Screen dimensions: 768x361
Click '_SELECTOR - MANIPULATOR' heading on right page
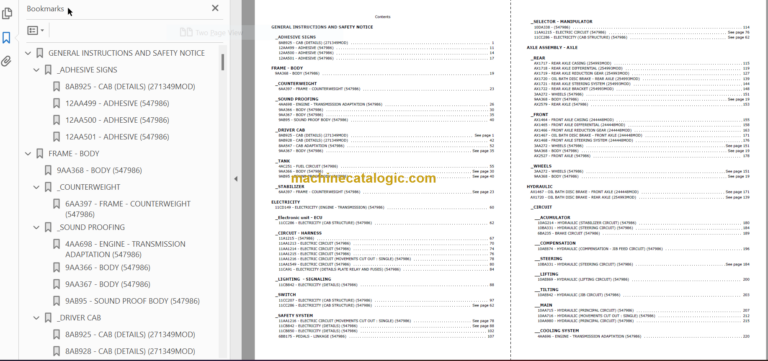[561, 22]
